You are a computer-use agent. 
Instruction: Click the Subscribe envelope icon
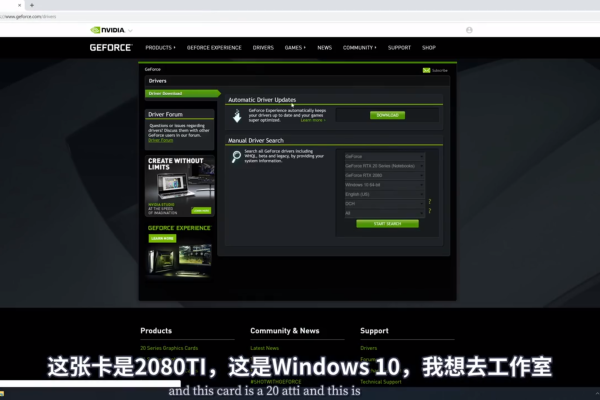[x=426, y=70]
